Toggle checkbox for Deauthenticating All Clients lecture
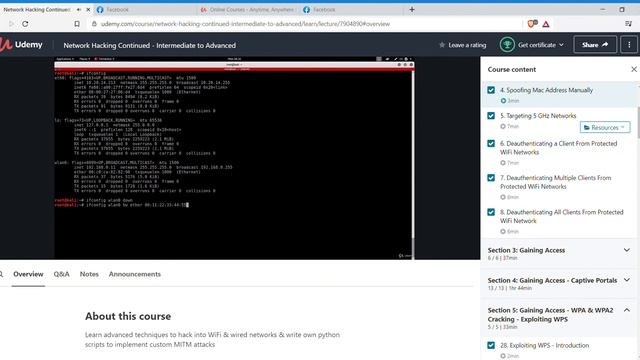640x360 pixels. (x=491, y=212)
